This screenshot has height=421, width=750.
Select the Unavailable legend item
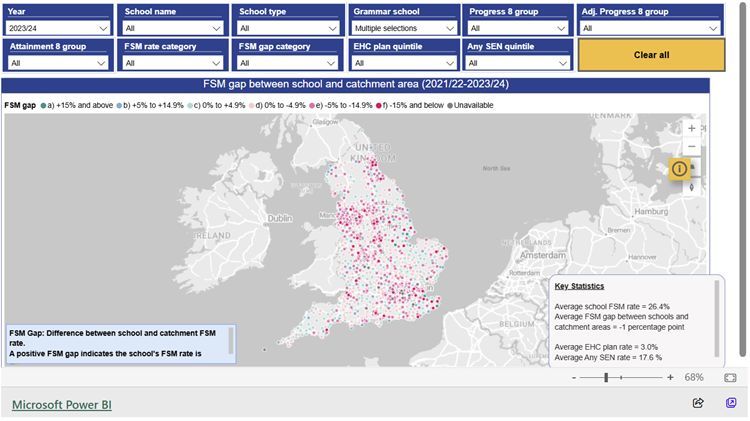[x=470, y=105]
